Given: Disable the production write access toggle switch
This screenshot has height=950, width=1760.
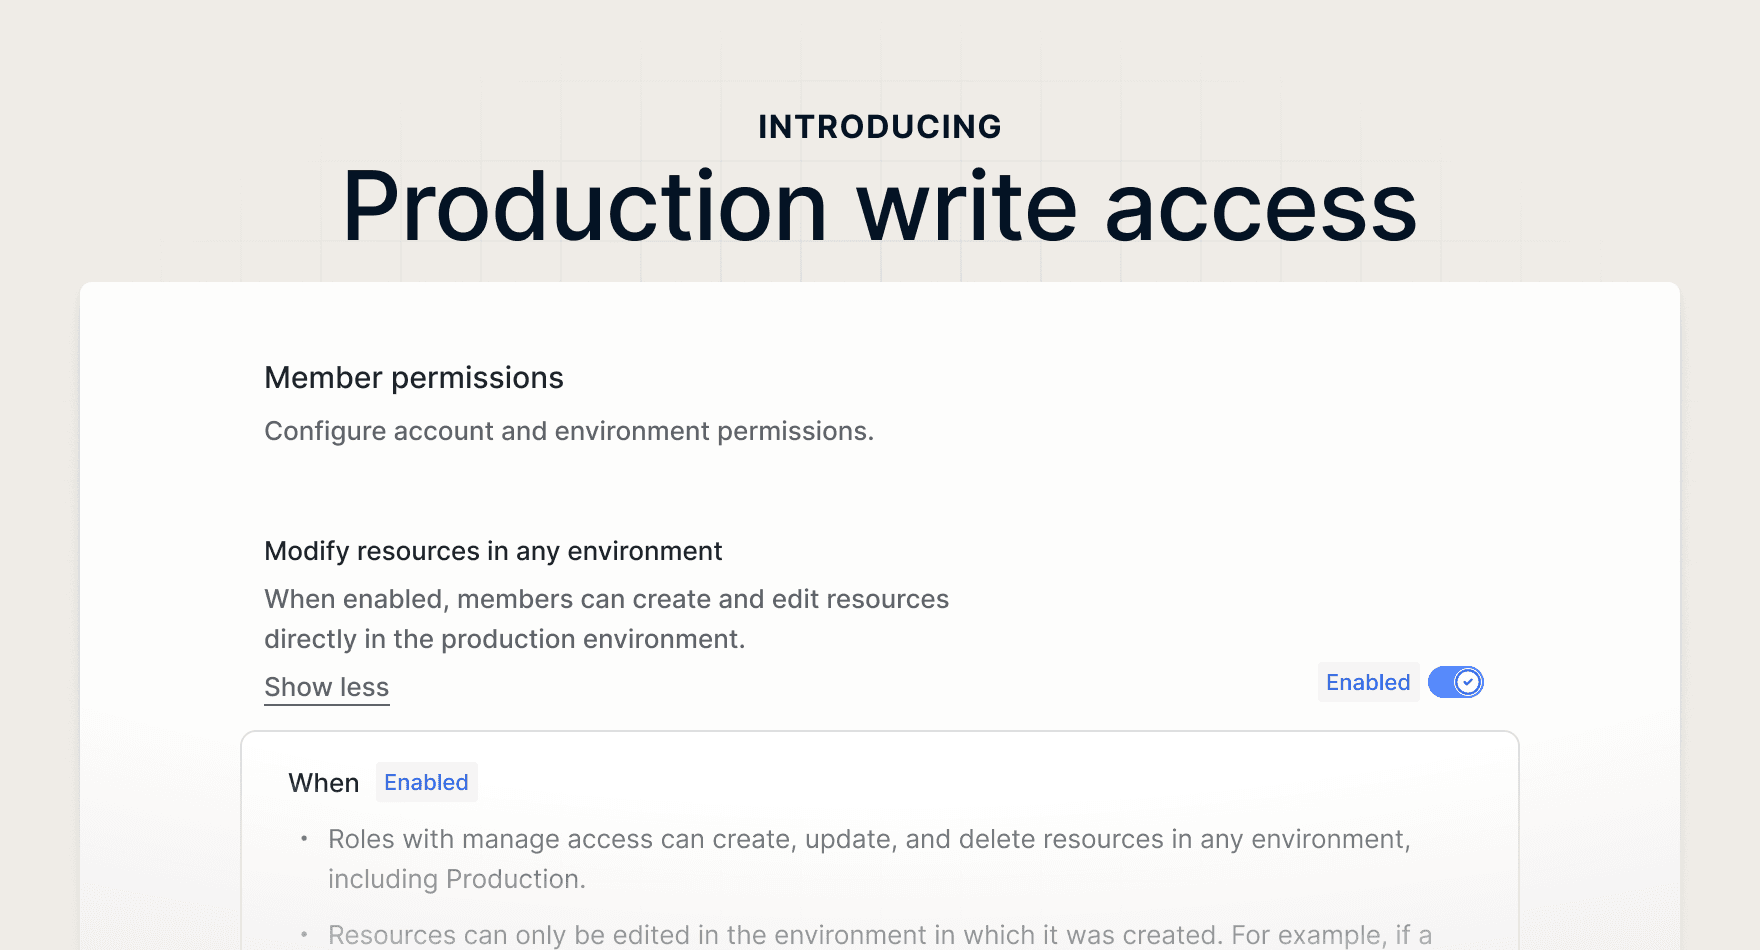Looking at the screenshot, I should pyautogui.click(x=1455, y=682).
